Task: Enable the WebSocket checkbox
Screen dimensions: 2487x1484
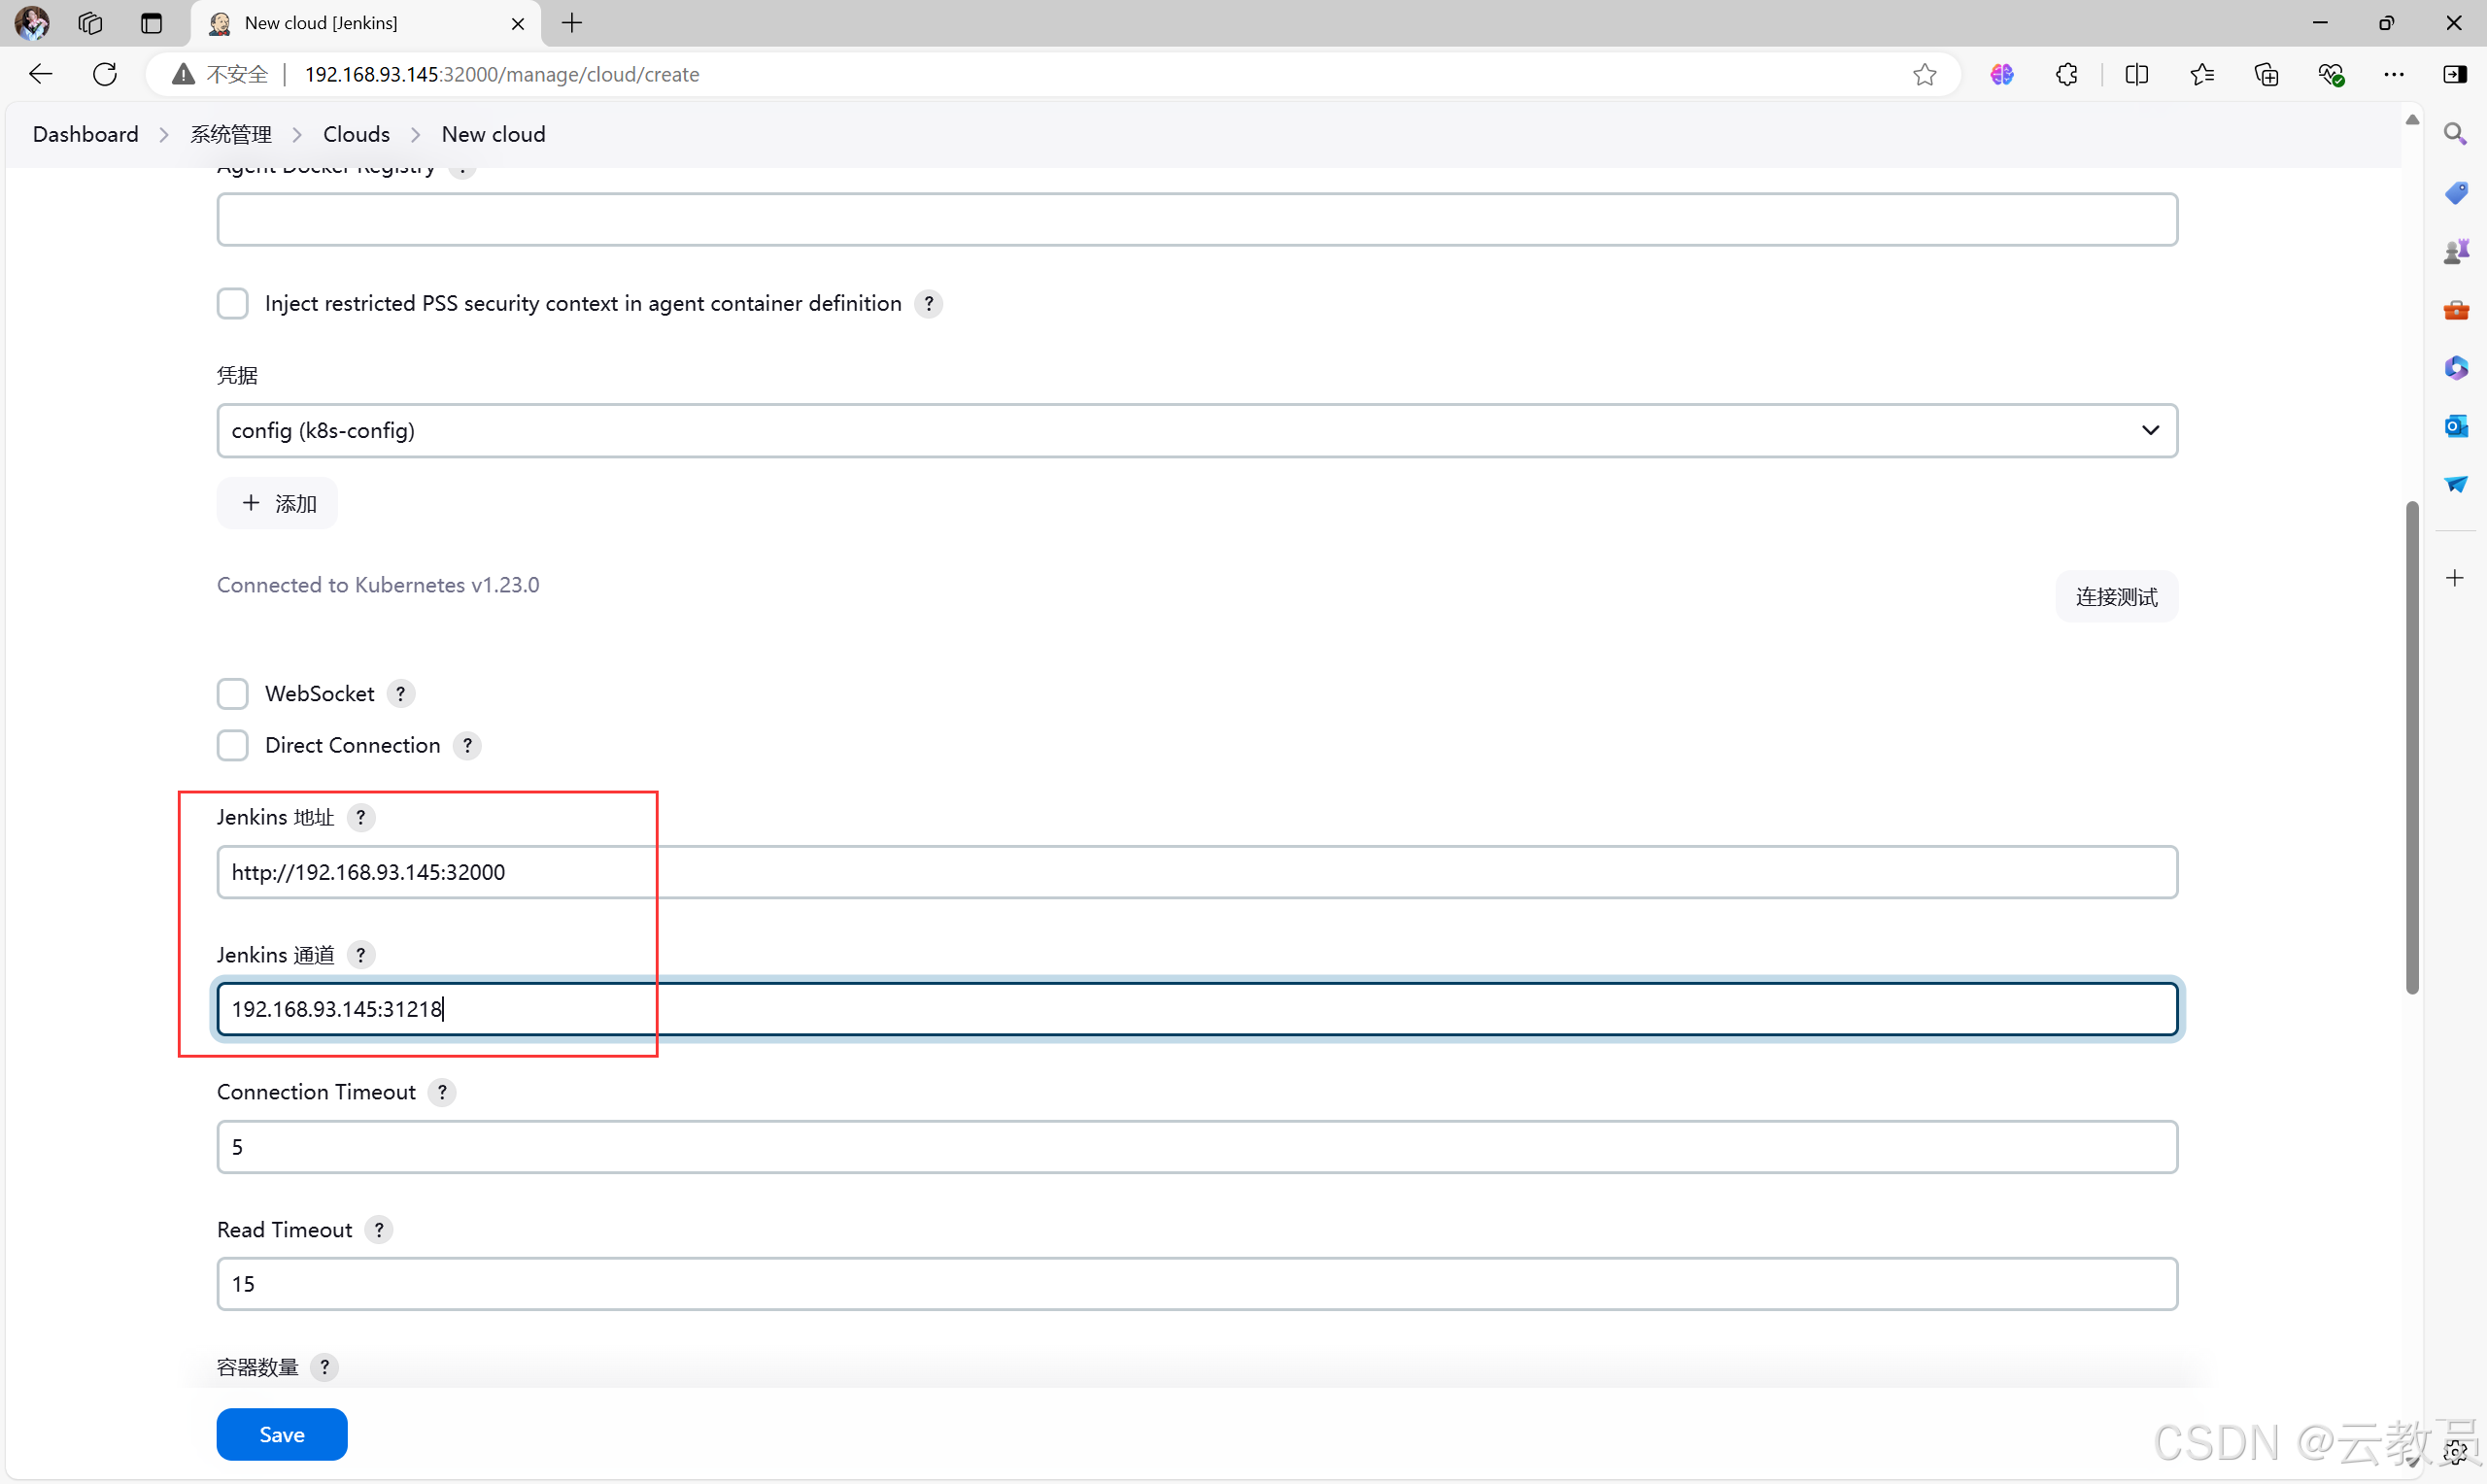Action: [233, 693]
